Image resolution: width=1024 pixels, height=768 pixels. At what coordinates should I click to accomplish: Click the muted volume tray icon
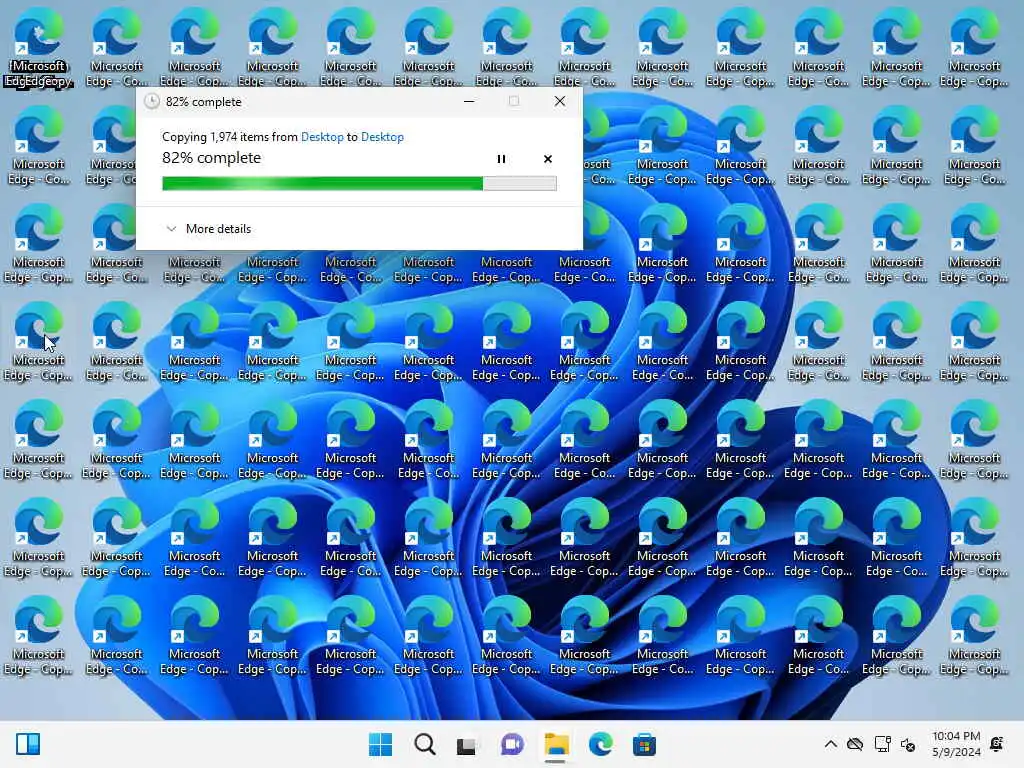908,744
